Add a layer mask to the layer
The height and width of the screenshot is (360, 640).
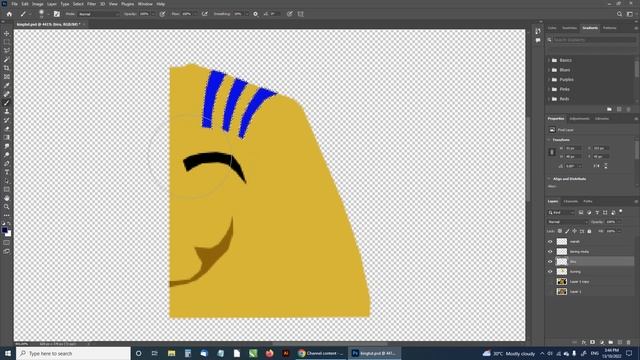593,342
